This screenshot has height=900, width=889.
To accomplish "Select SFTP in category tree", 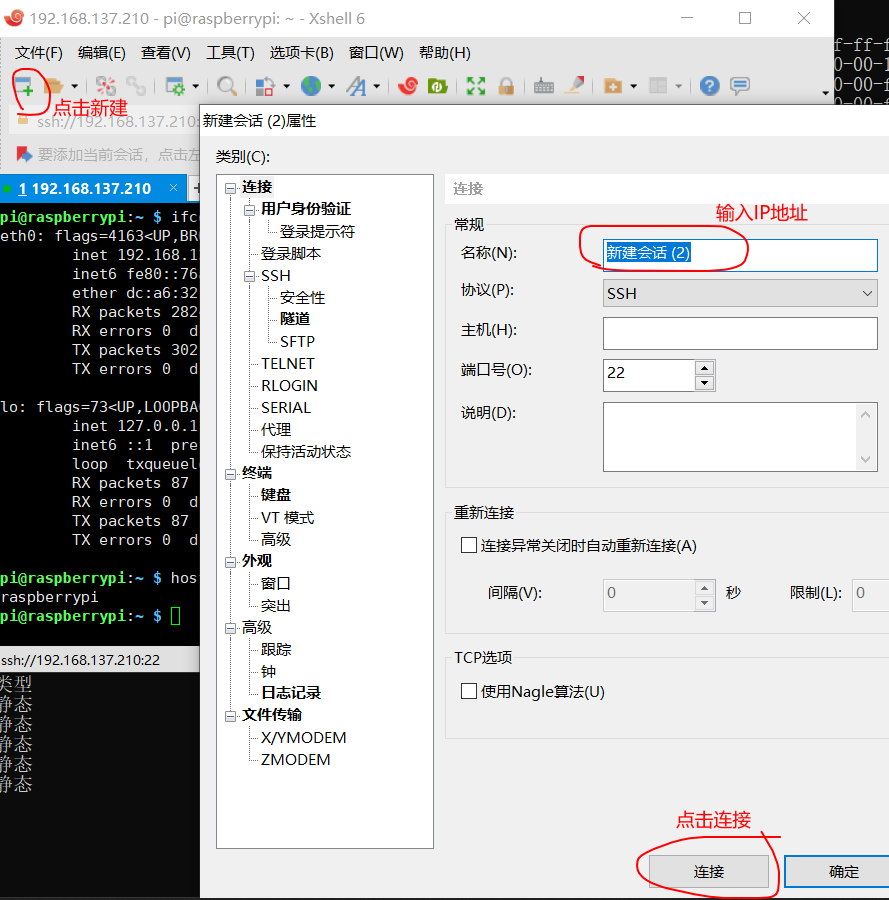I will (297, 342).
